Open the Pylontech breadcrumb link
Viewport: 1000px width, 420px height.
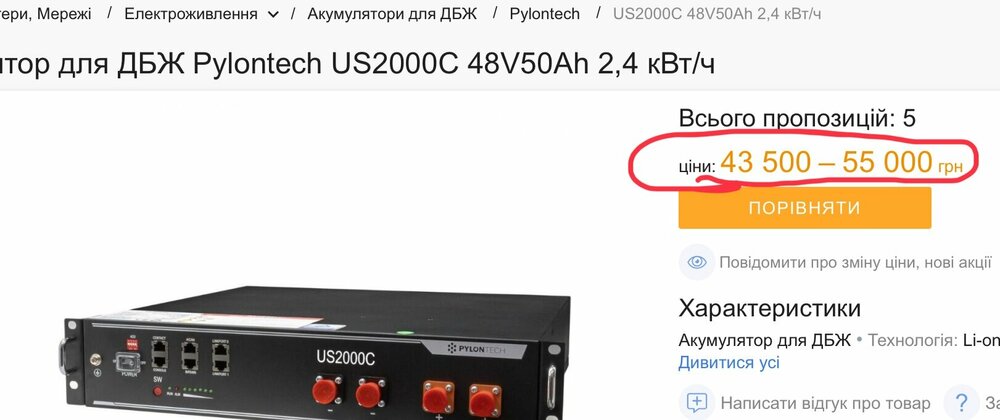tap(545, 13)
